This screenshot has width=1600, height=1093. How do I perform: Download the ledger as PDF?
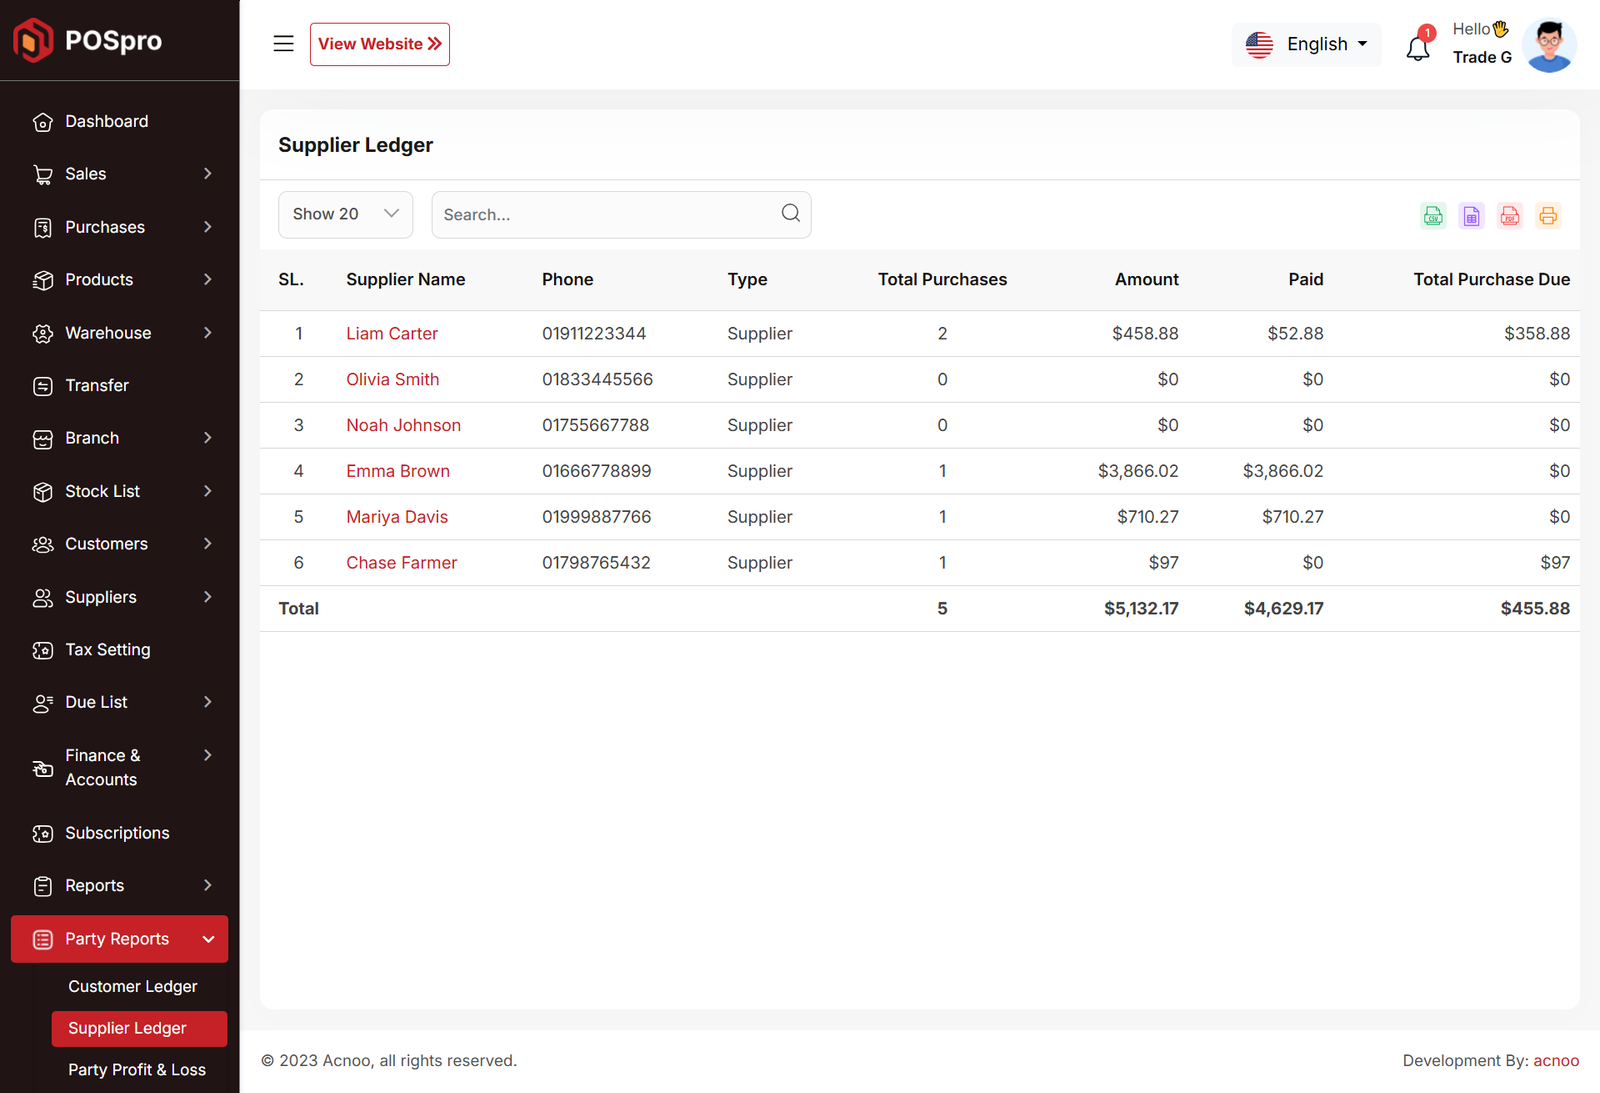click(x=1509, y=216)
